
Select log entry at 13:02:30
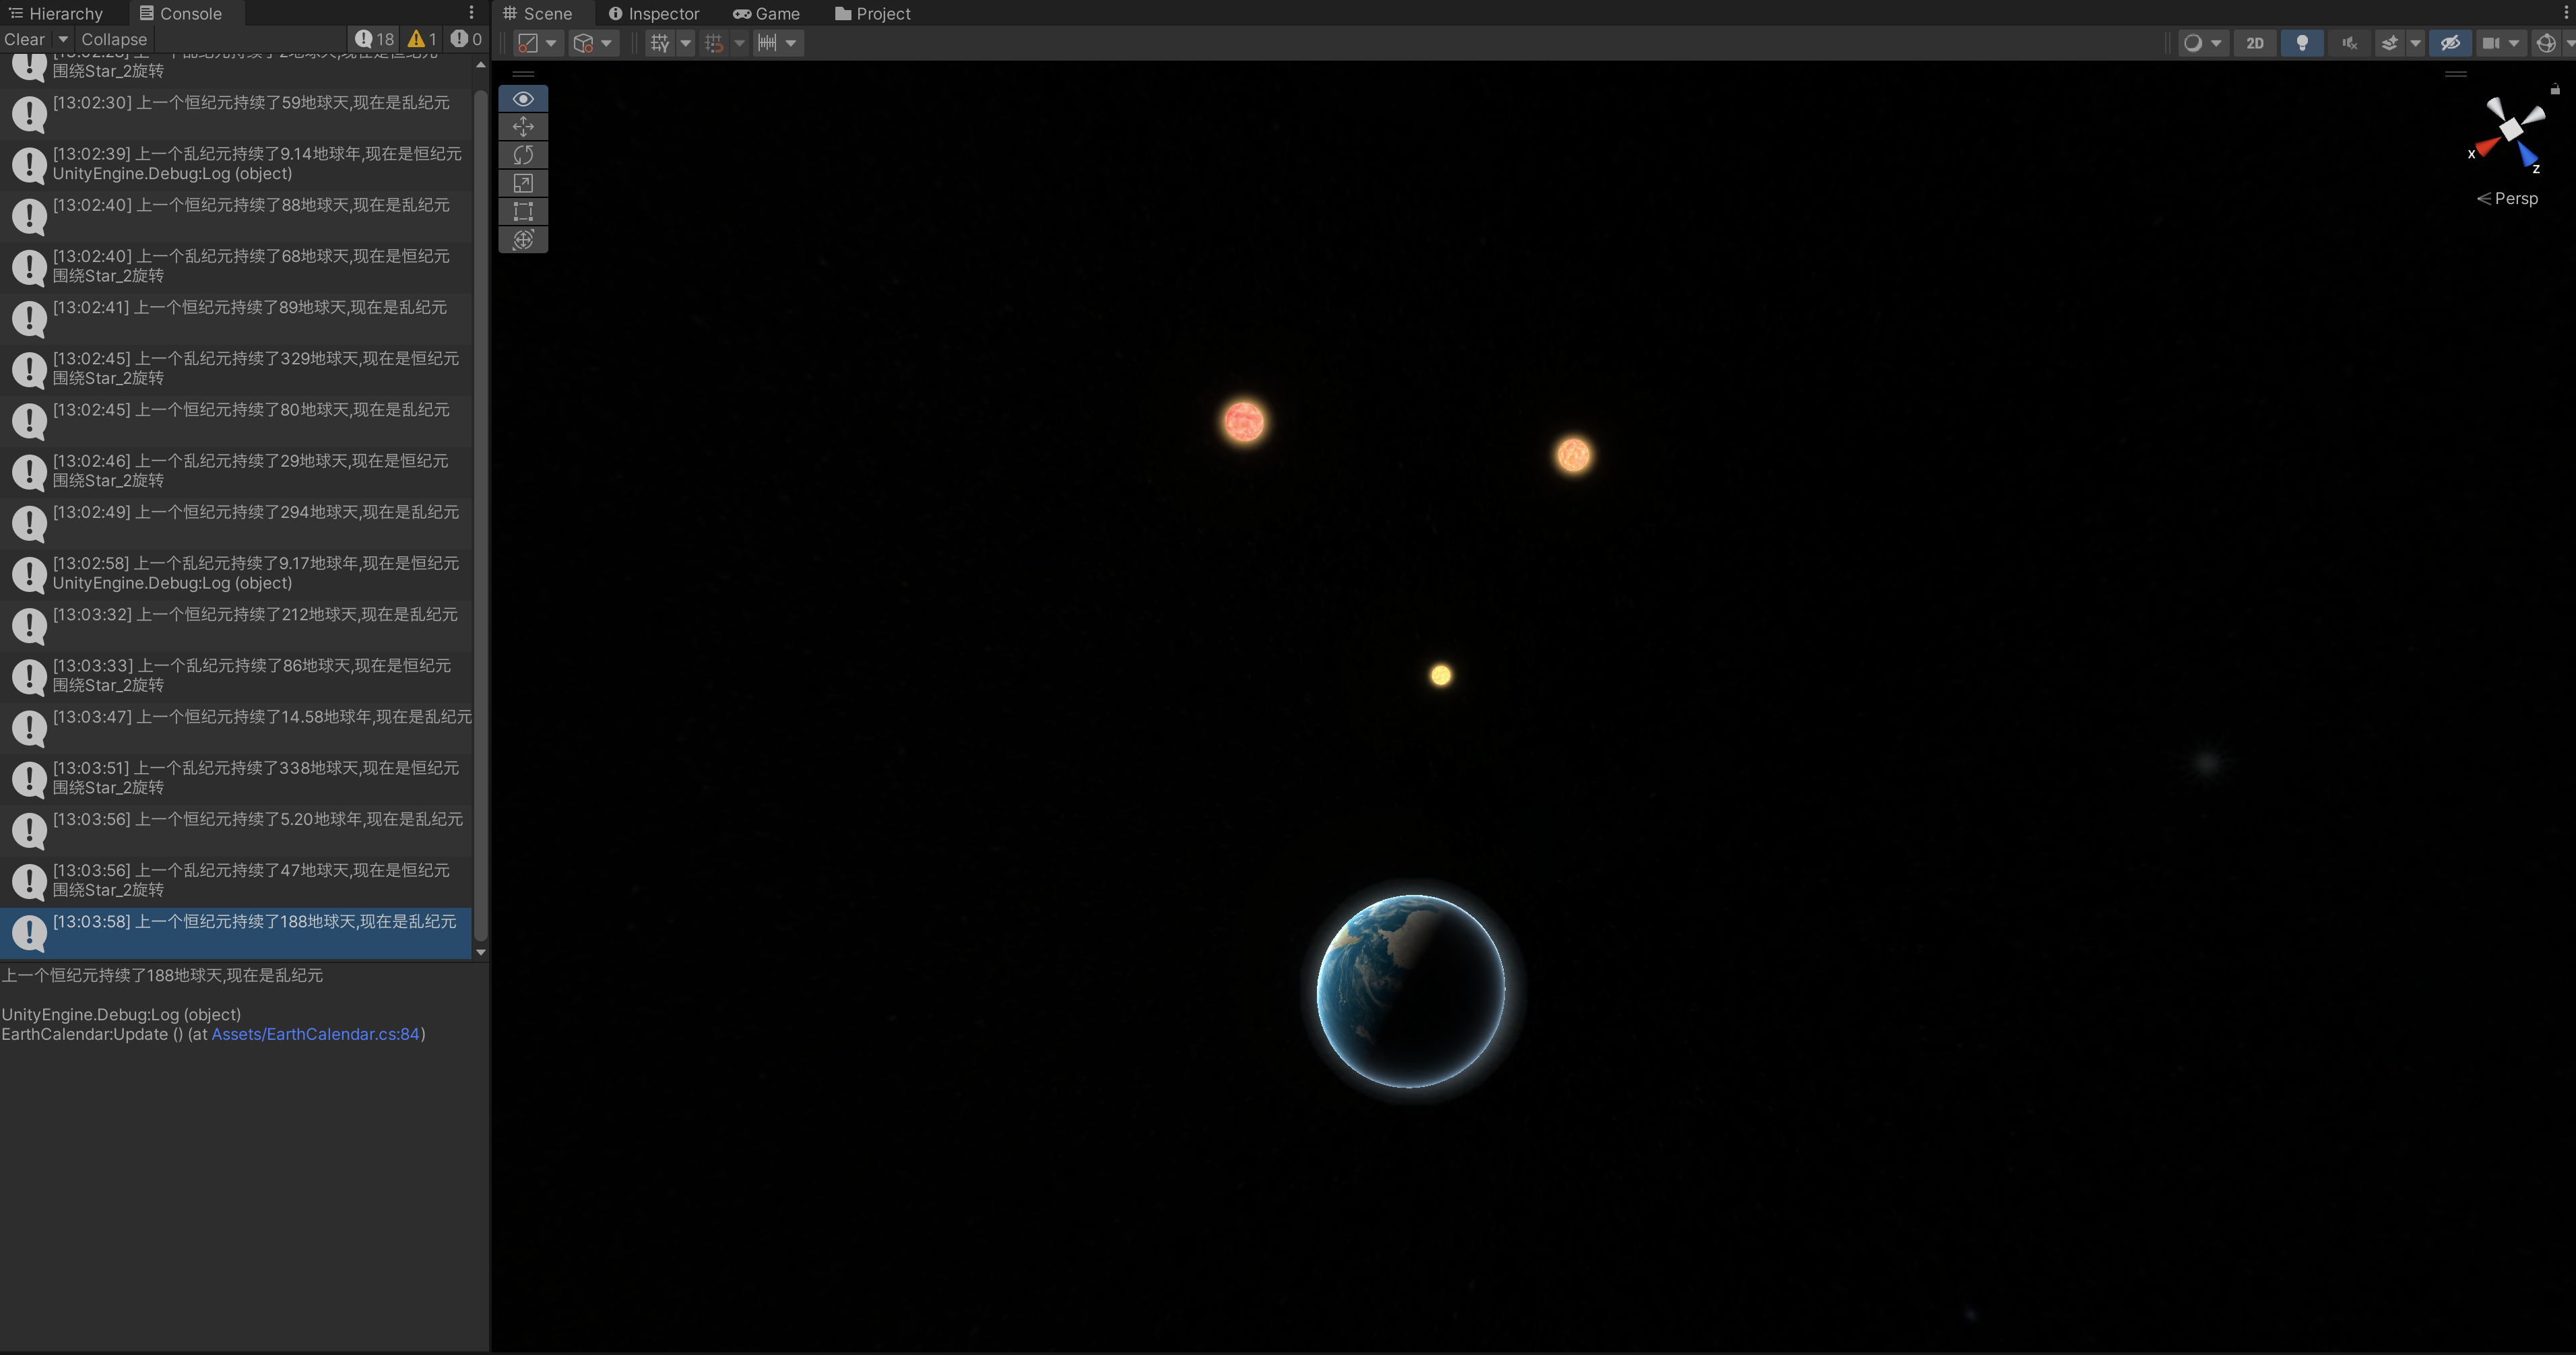tap(236, 113)
